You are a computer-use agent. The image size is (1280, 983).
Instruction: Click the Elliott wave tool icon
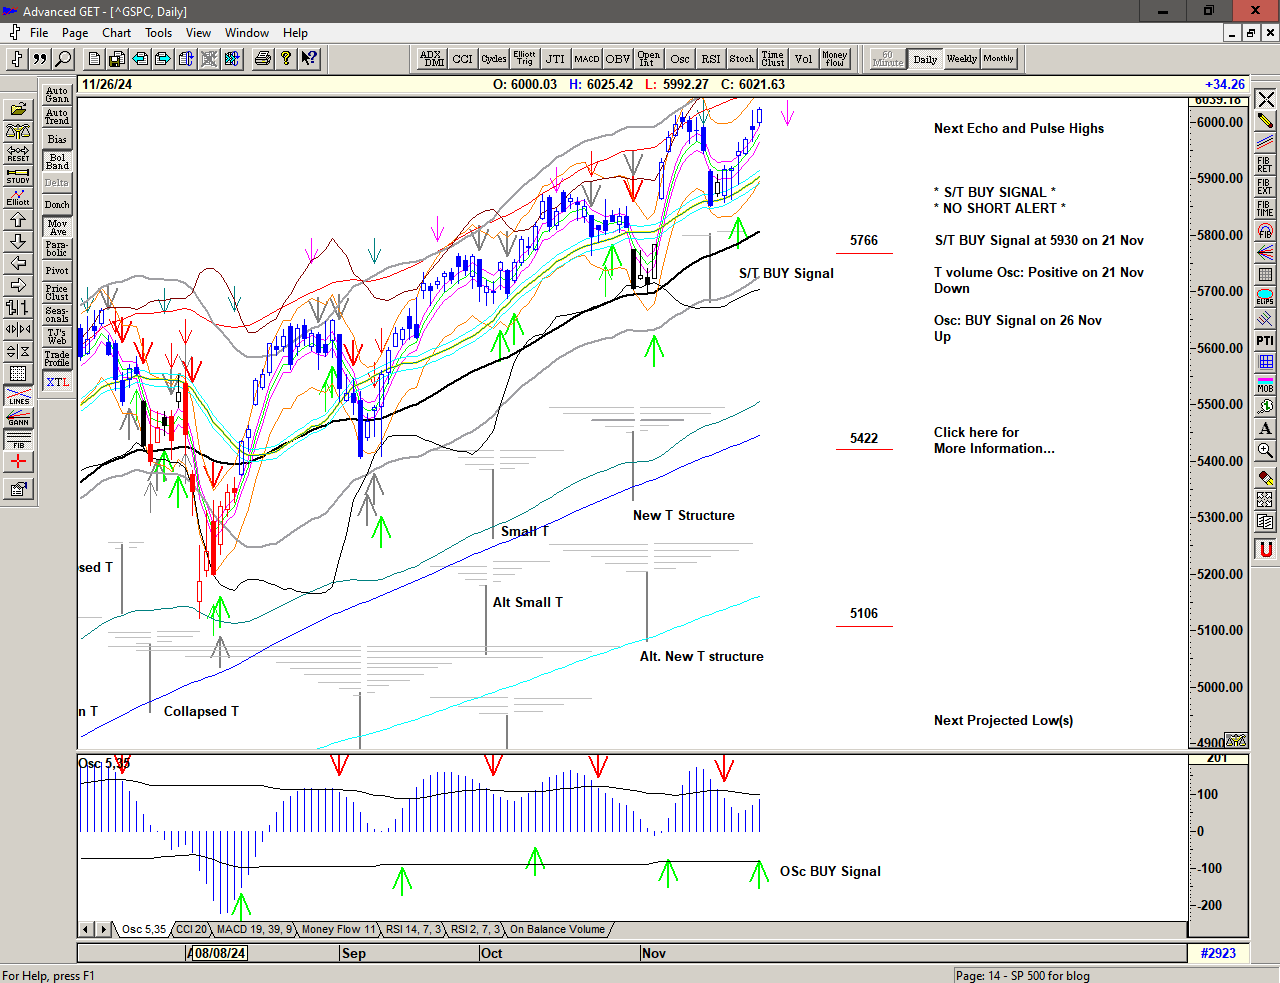(x=18, y=197)
